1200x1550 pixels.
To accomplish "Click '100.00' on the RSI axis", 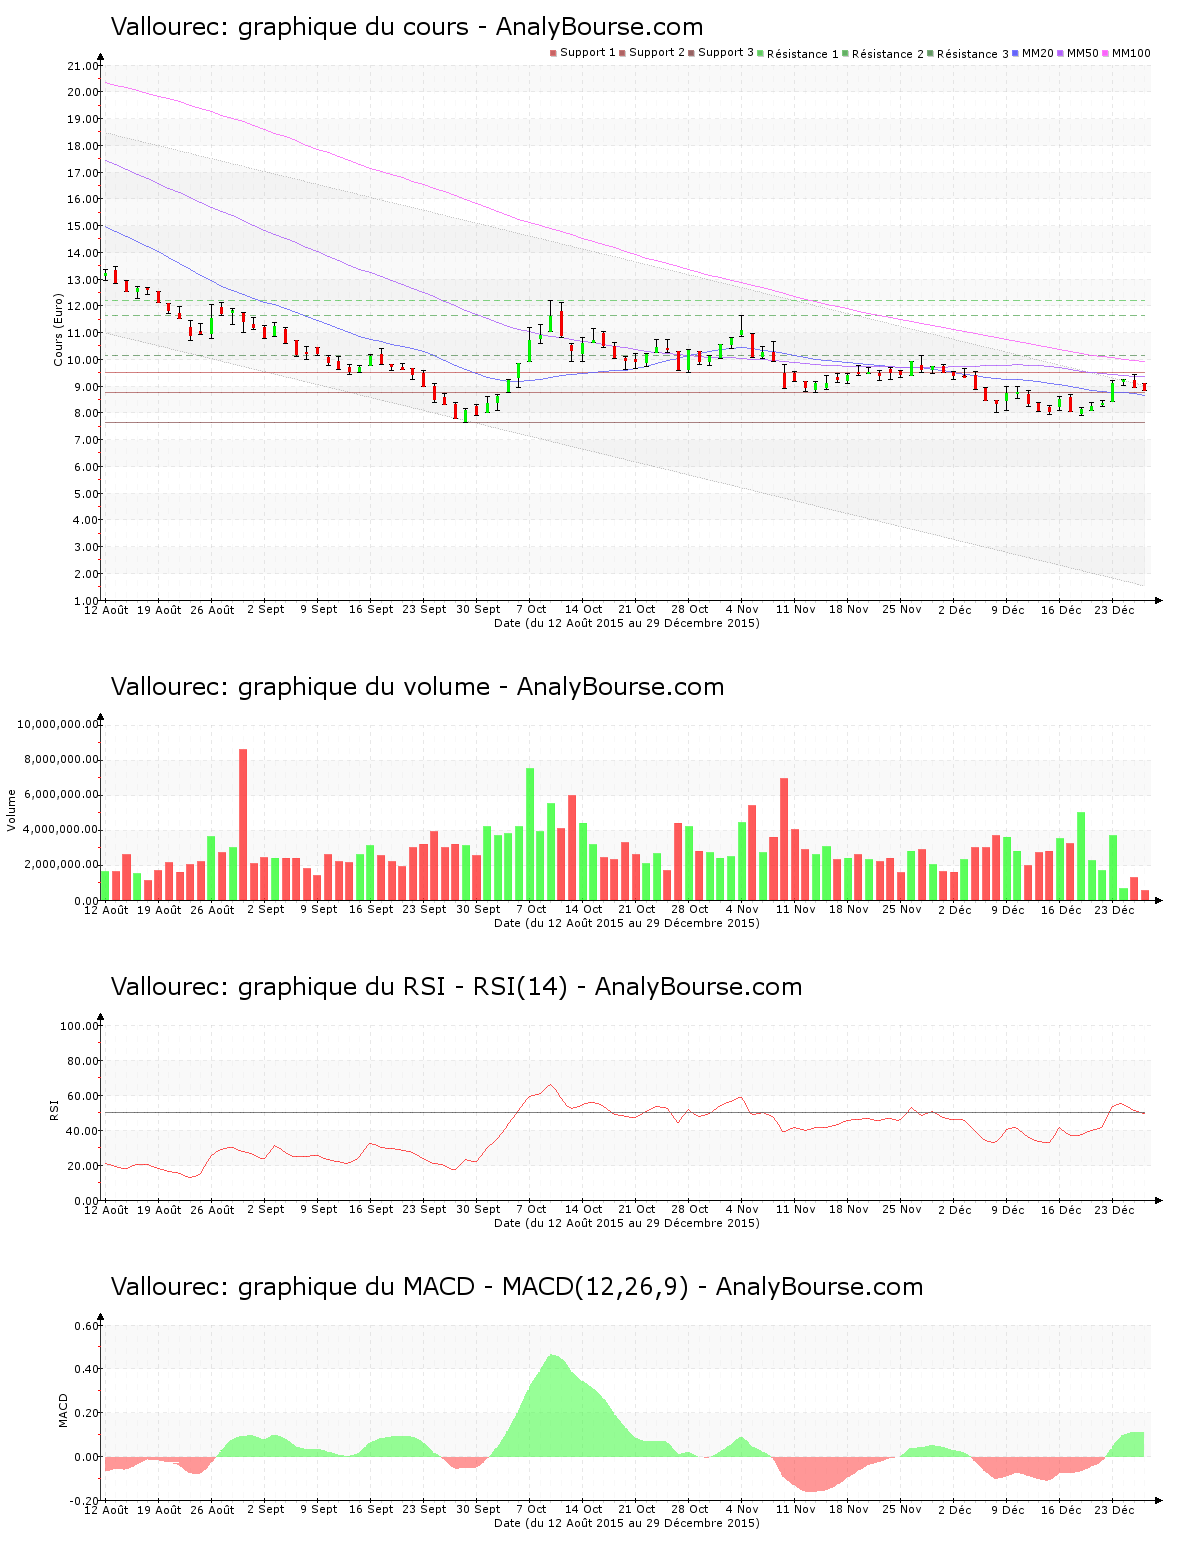I will 79,1026.
